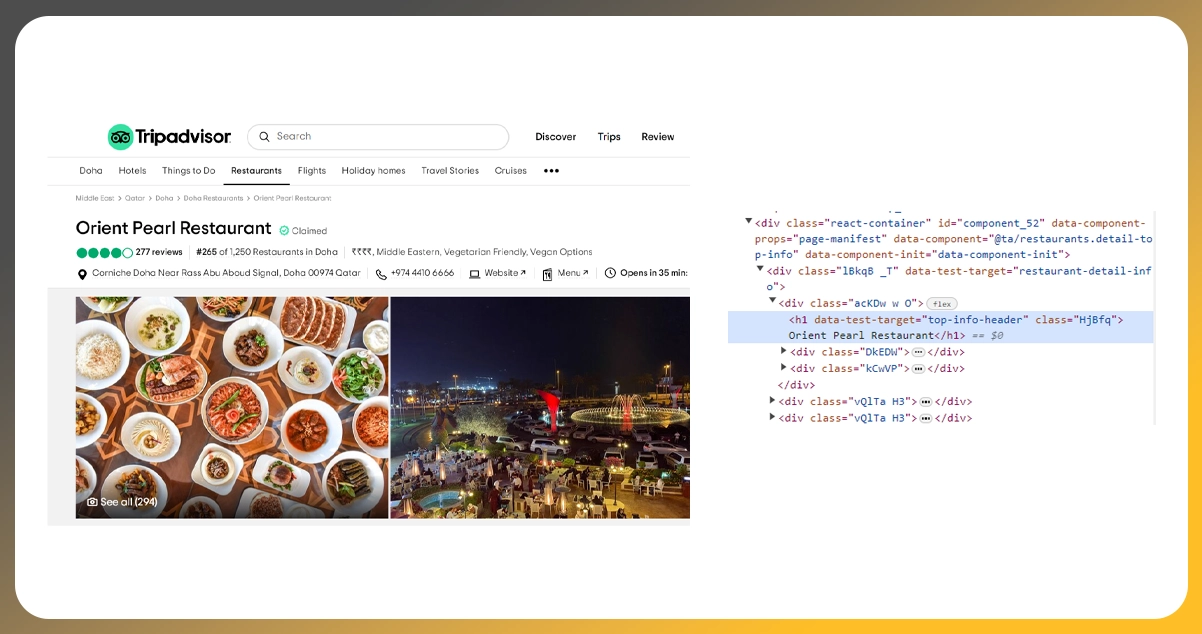This screenshot has width=1202, height=634.
Task: Open the 277 reviews link
Action: click(159, 252)
